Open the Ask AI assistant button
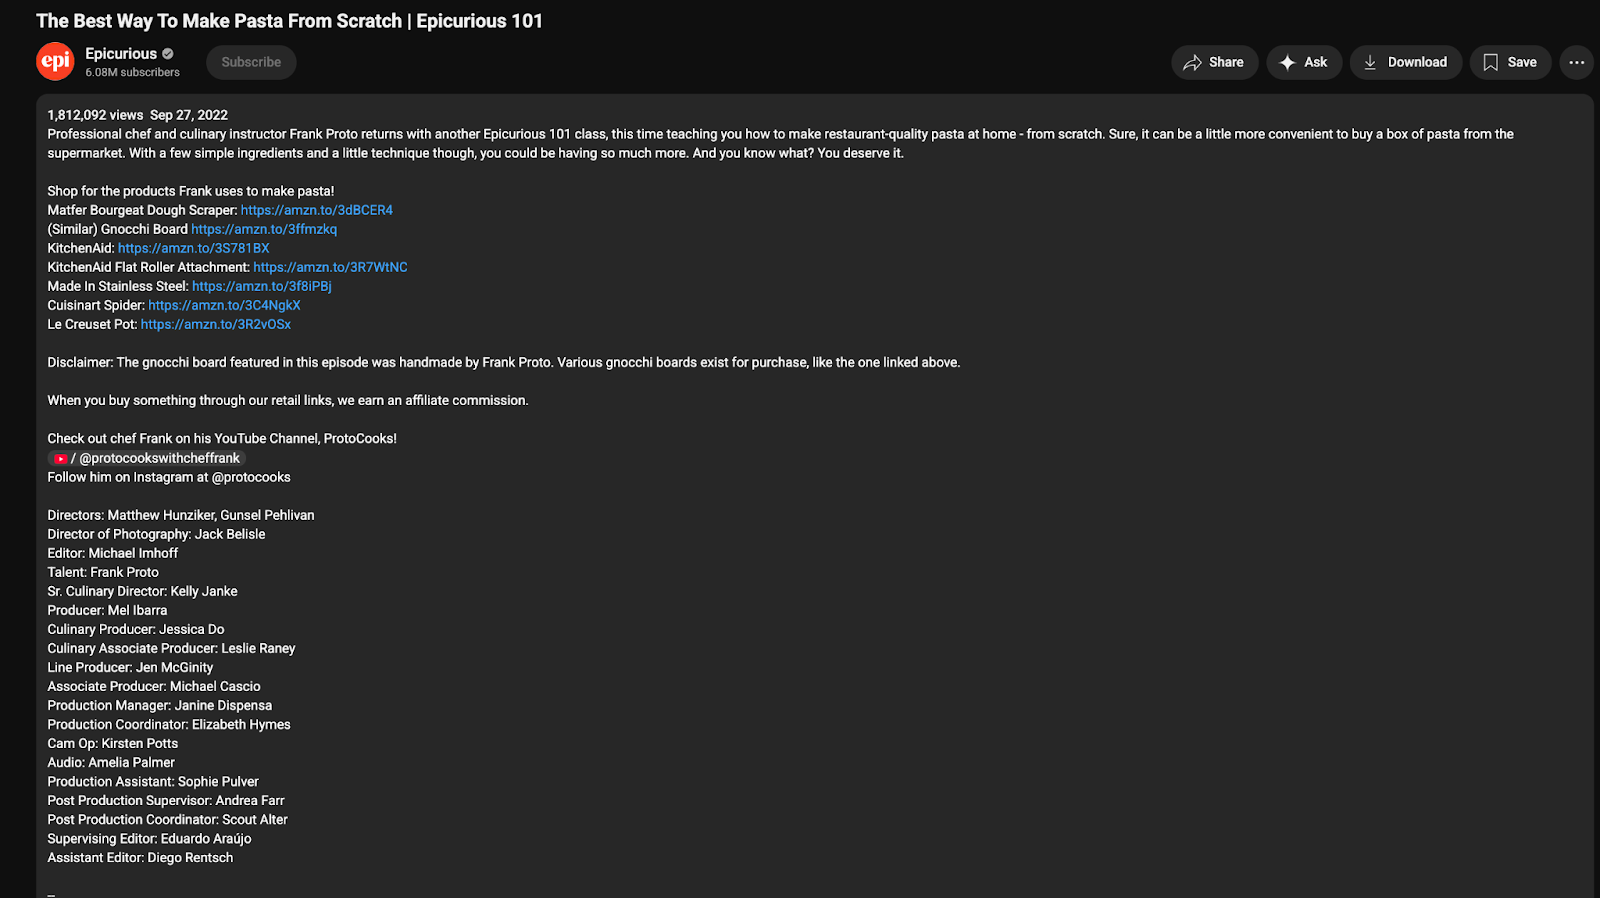This screenshot has width=1600, height=898. (1304, 62)
